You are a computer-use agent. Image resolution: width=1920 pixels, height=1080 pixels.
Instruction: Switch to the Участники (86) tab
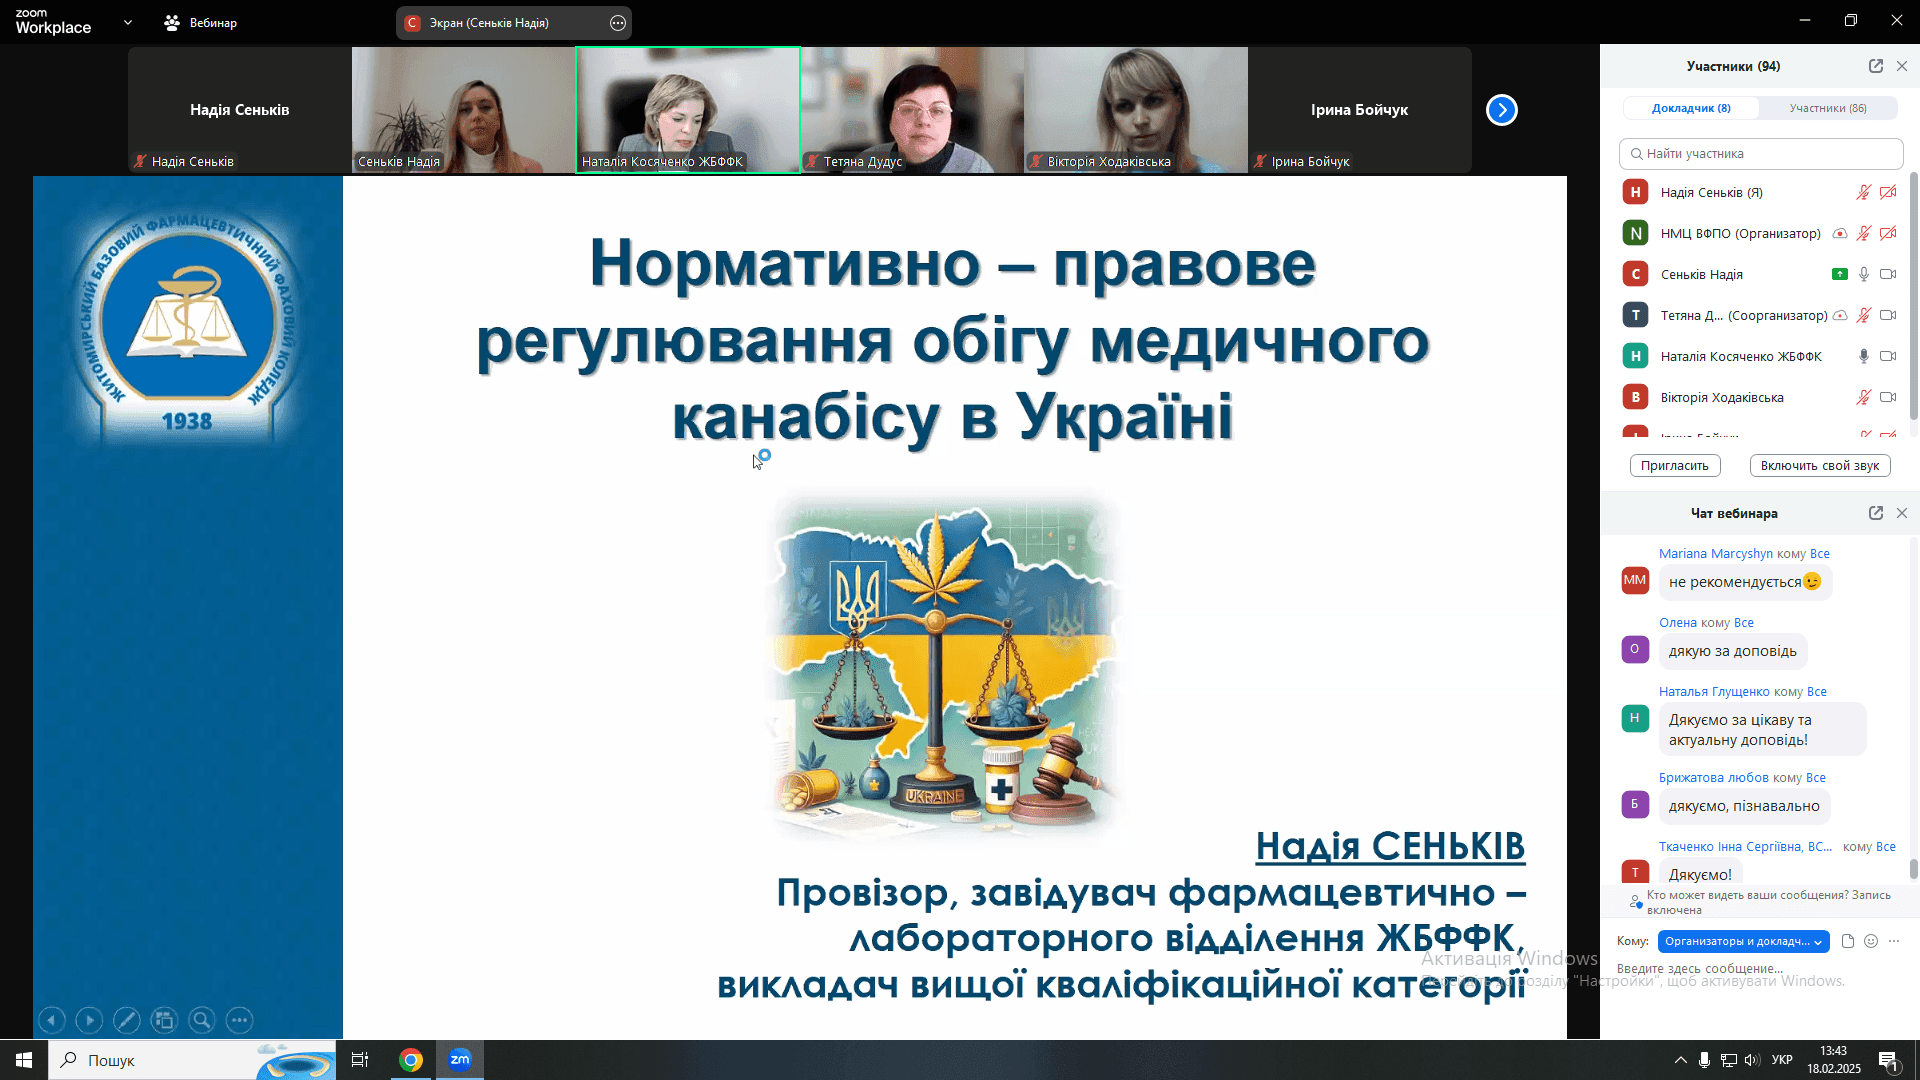point(1828,108)
